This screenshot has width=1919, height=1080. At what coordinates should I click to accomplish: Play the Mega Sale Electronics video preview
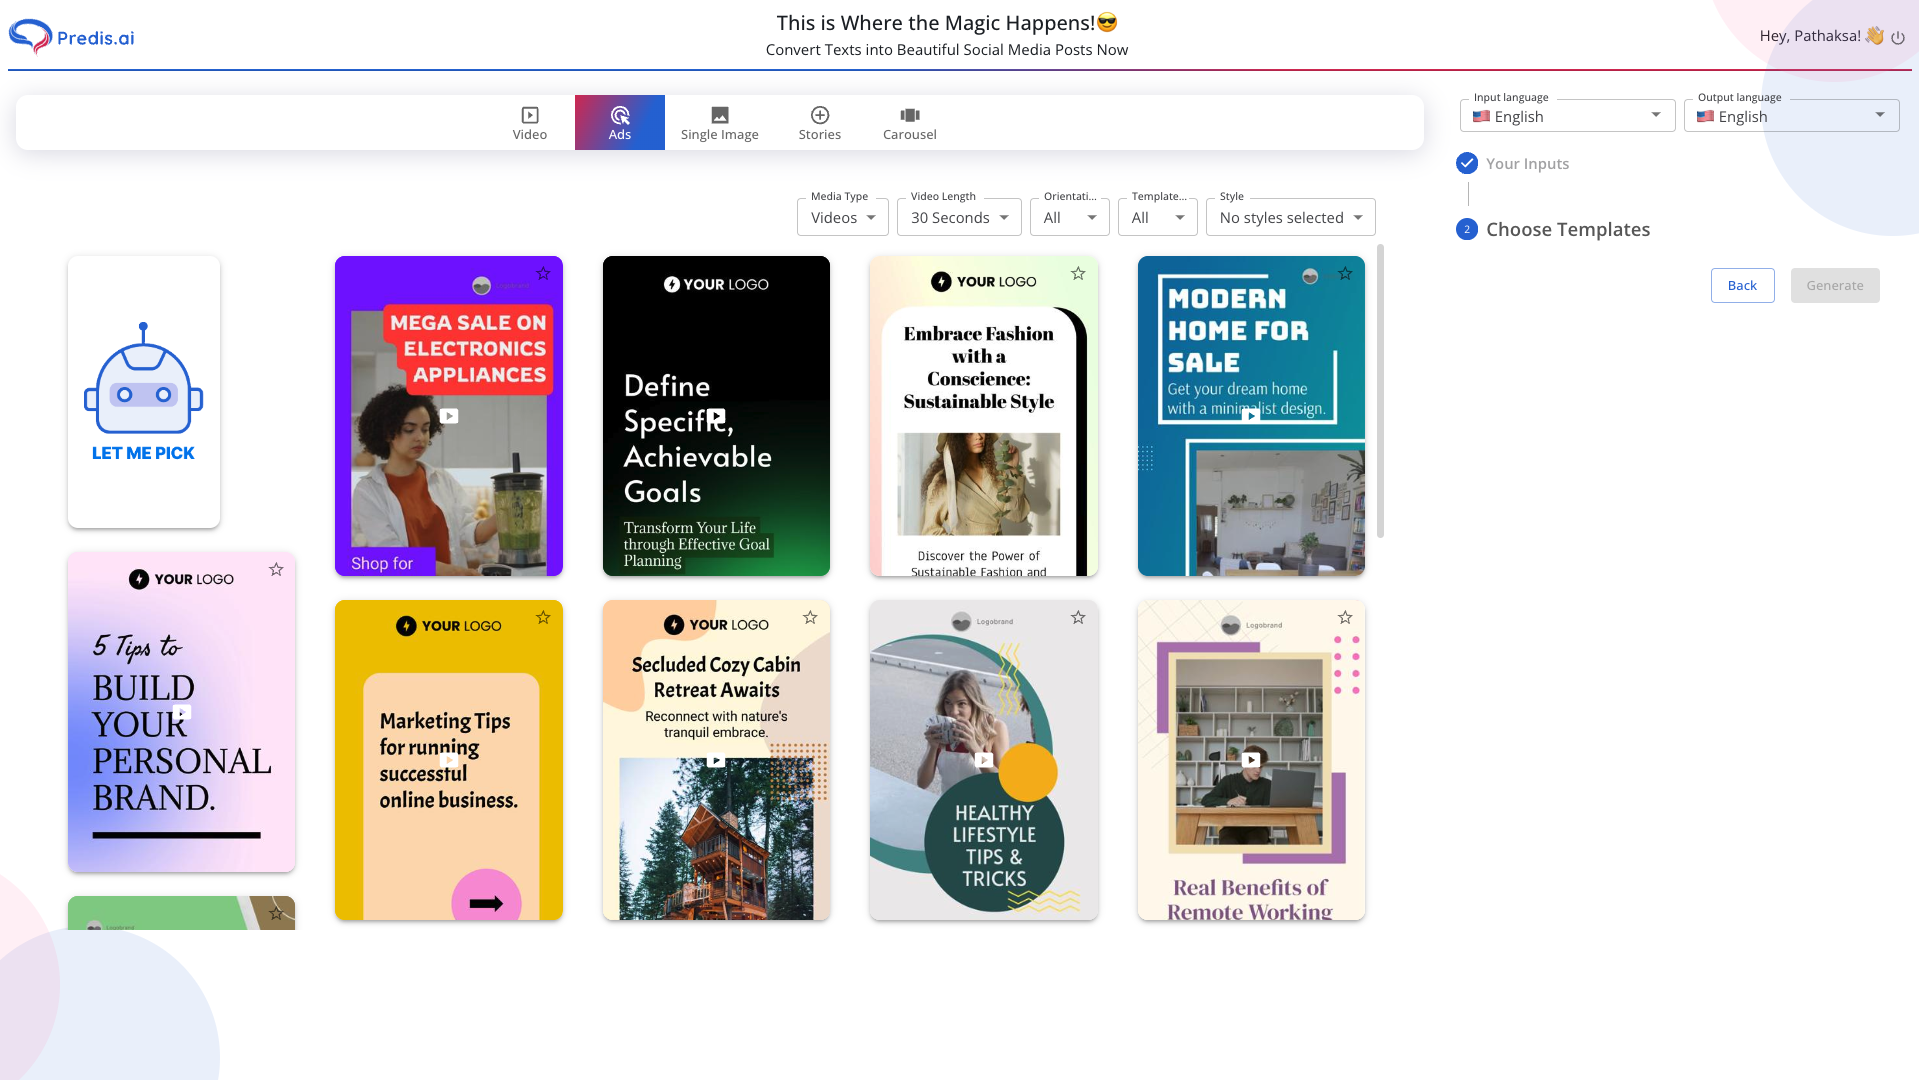pos(448,416)
